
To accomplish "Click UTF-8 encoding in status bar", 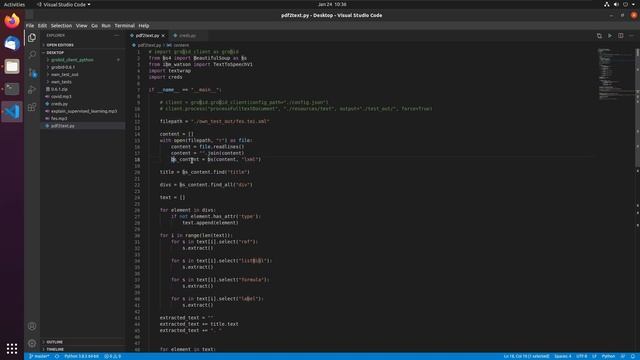I will 581,356.
